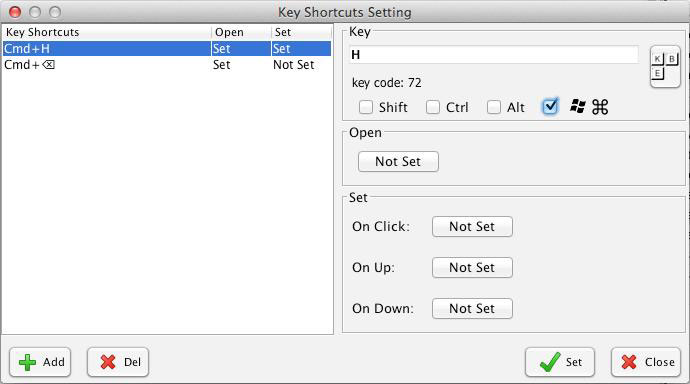Click the red X Del icon
The image size is (690, 384).
pos(108,362)
